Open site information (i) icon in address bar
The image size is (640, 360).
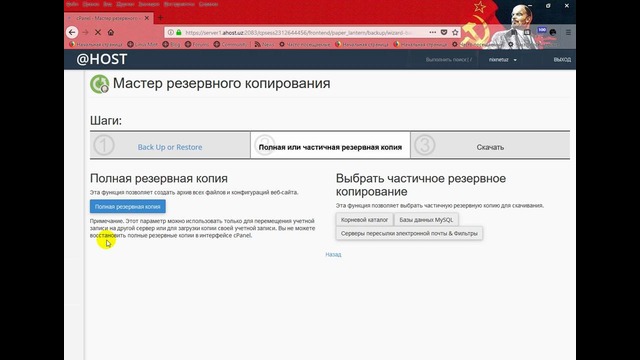(x=171, y=32)
